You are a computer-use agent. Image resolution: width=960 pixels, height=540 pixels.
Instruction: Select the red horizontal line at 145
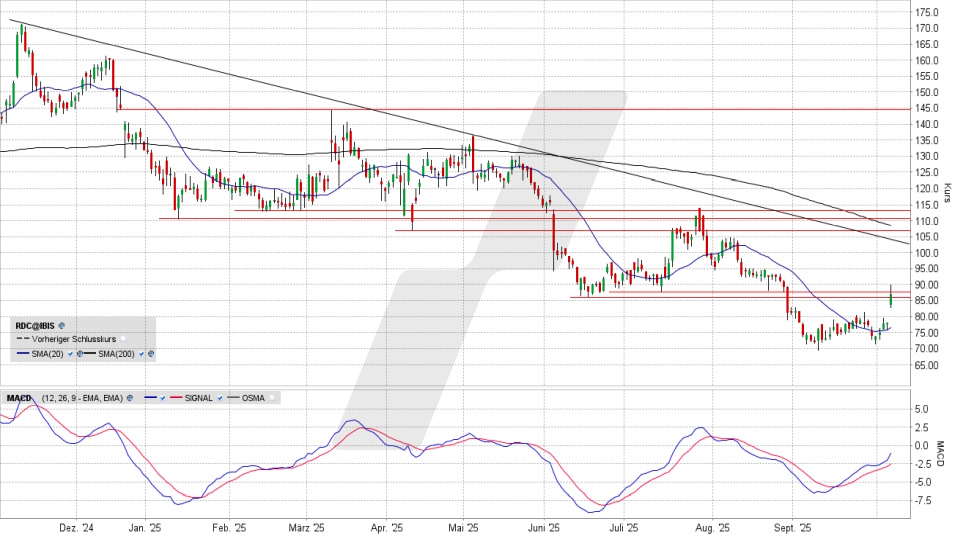500,108
